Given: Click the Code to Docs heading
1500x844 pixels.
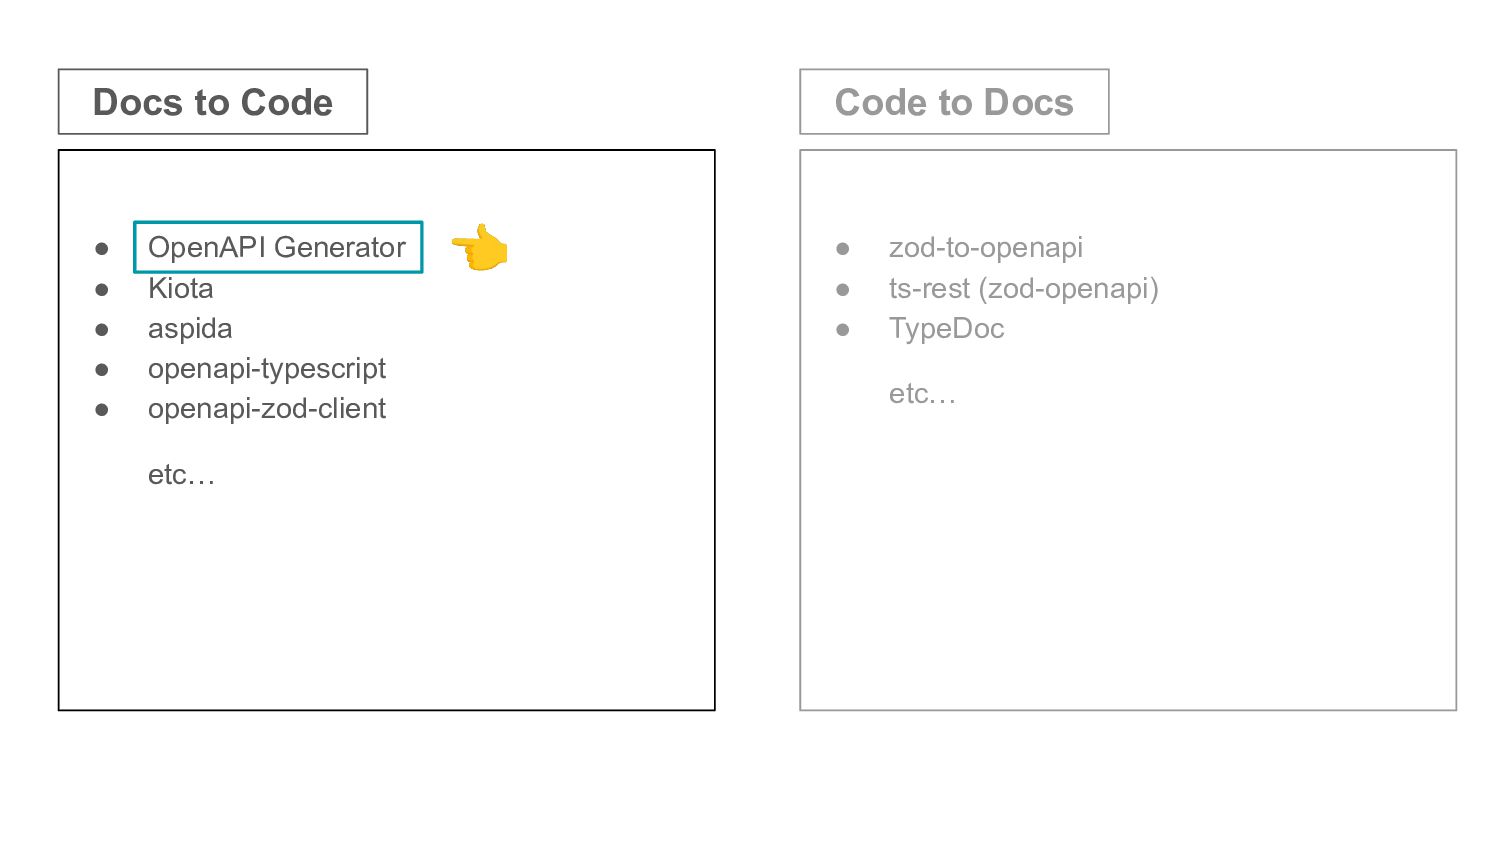Looking at the screenshot, I should (x=954, y=102).
